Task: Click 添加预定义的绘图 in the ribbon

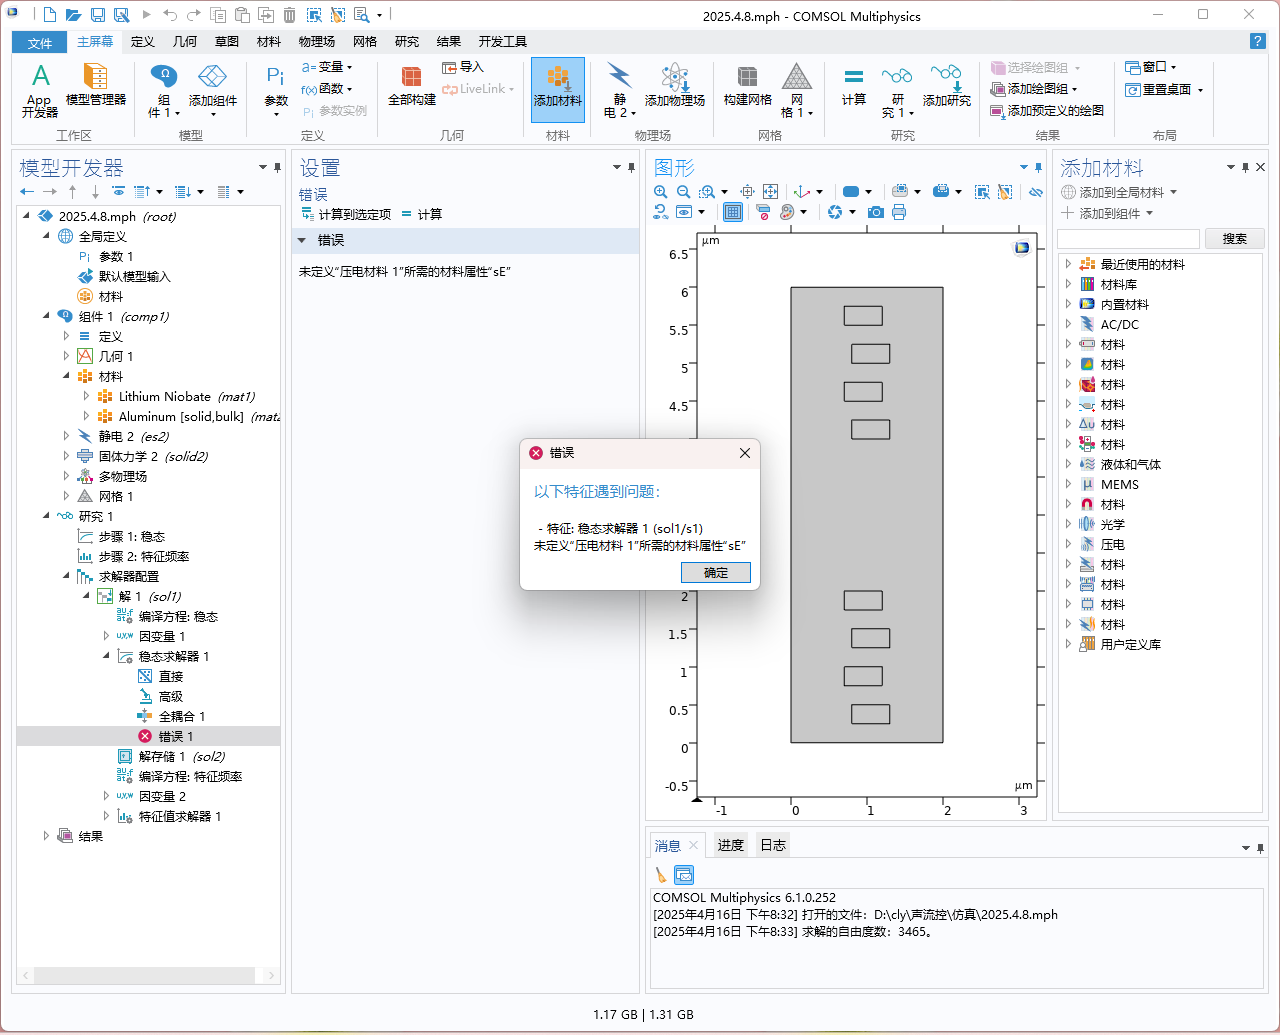Action: (1047, 111)
